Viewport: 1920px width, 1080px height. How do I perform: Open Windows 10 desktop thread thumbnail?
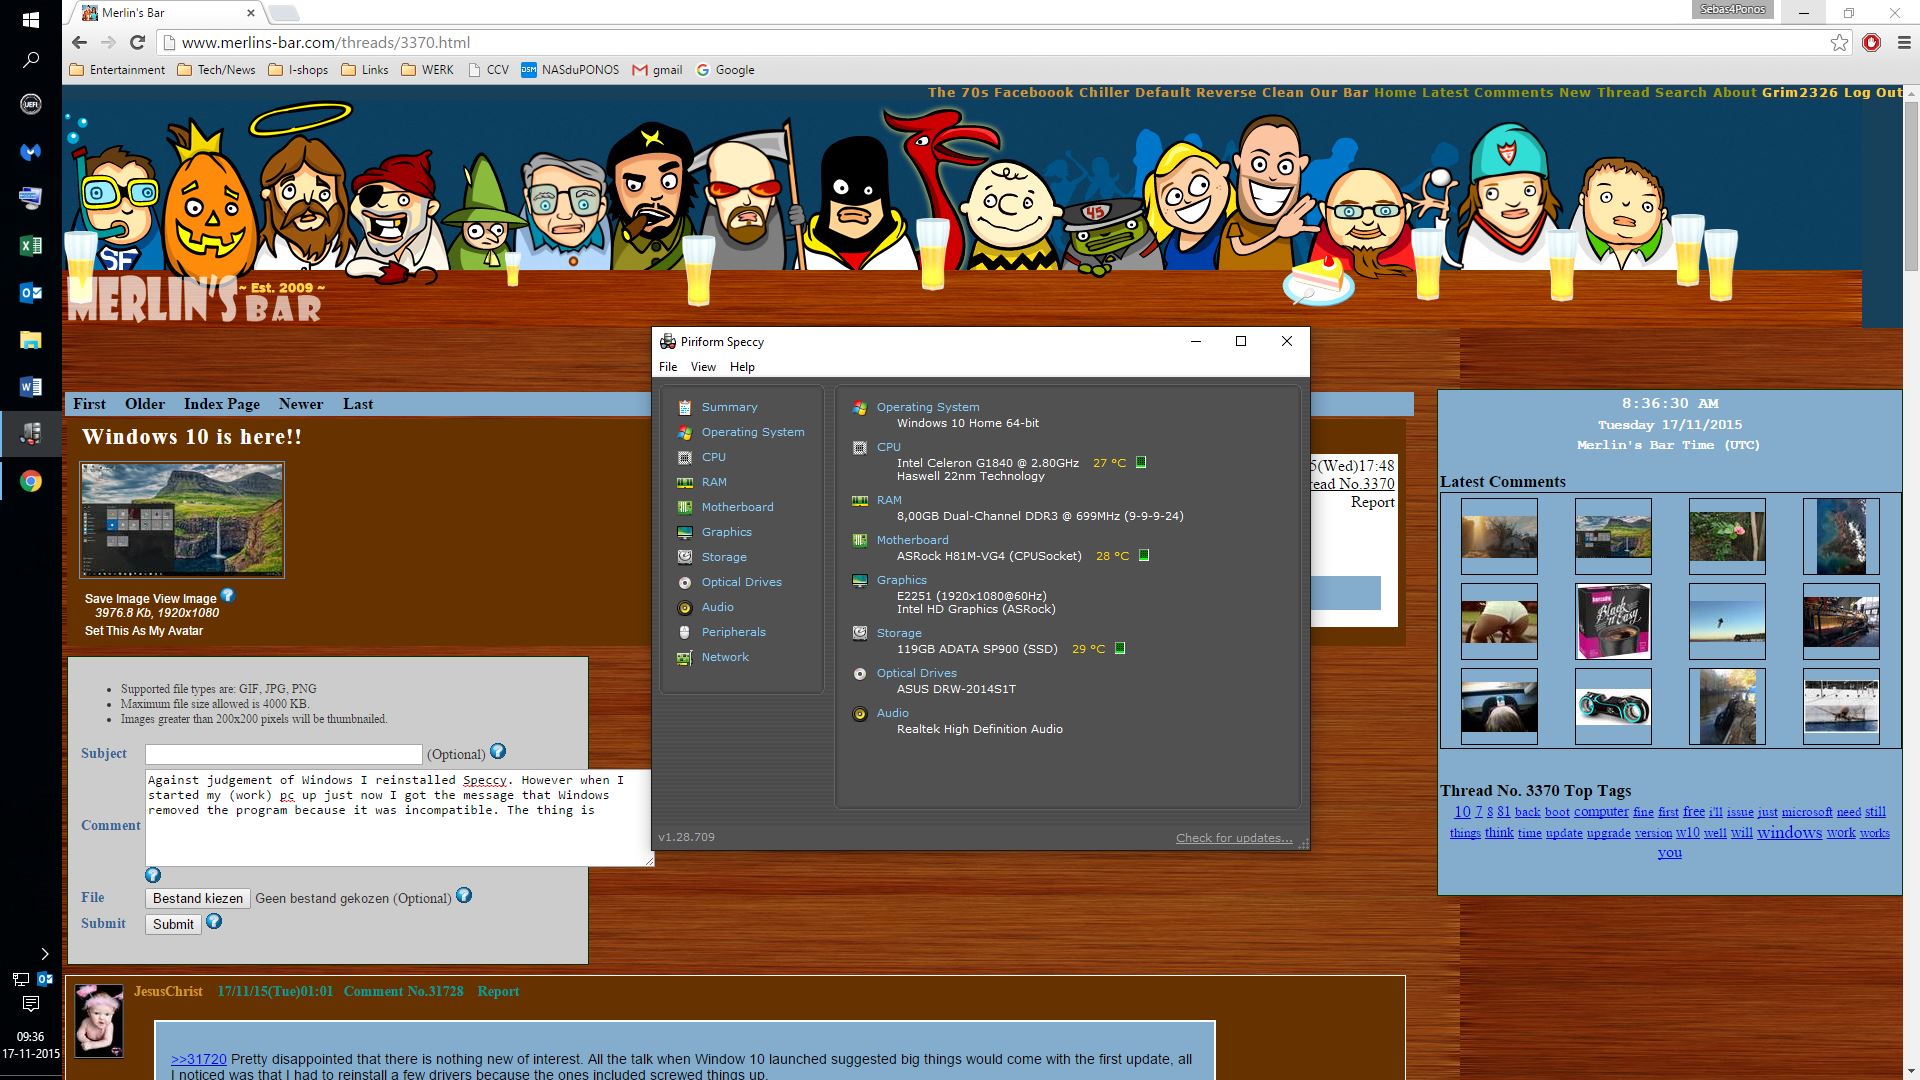(182, 520)
